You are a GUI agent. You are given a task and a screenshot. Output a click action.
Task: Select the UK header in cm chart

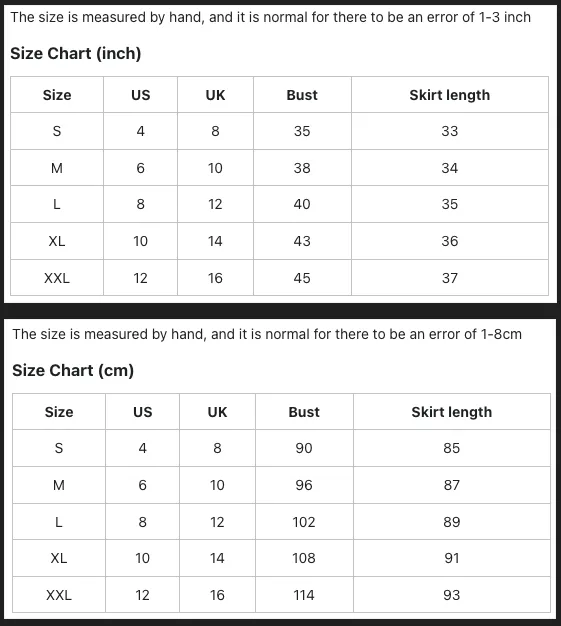pyautogui.click(x=217, y=412)
